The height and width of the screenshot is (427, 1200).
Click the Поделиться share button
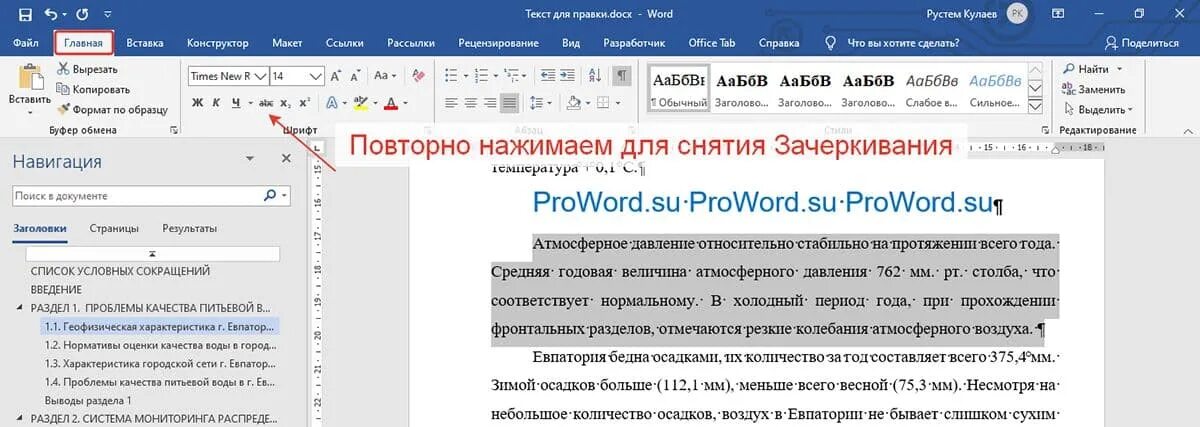1142,43
